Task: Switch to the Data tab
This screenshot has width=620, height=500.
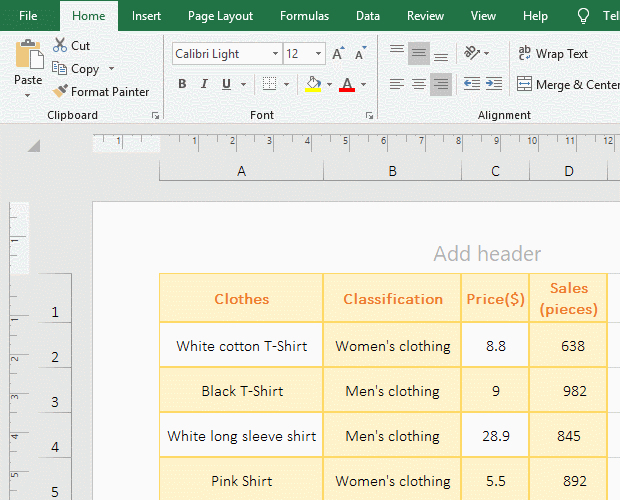Action: [368, 16]
